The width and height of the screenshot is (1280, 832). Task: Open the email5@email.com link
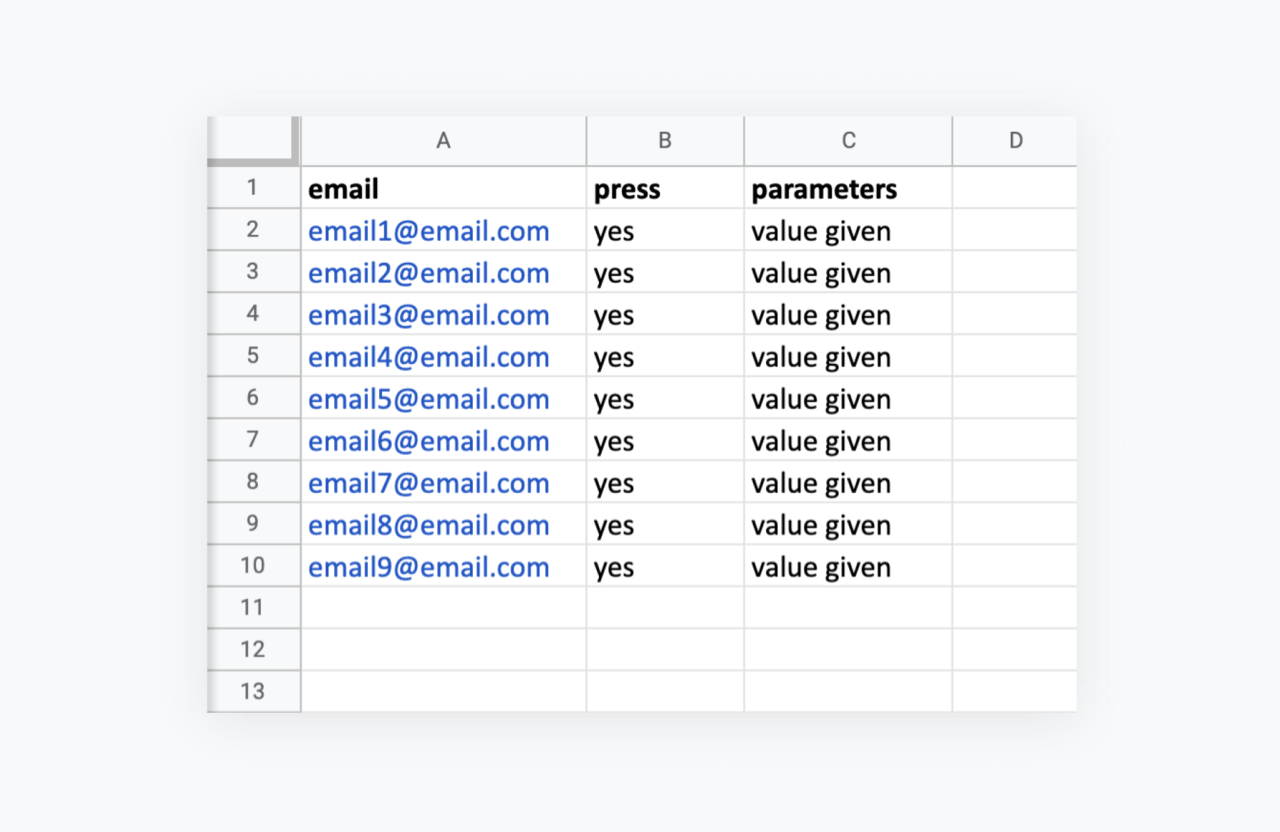pyautogui.click(x=429, y=399)
